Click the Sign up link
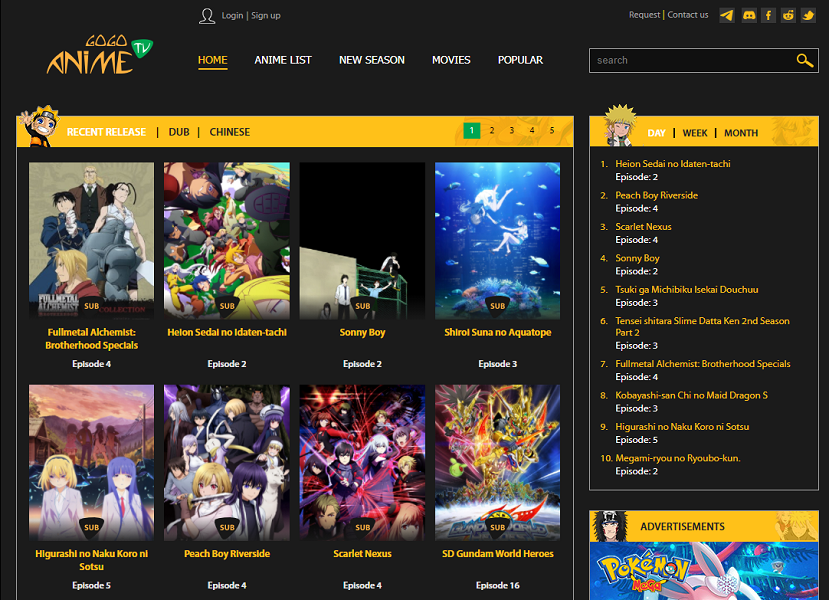This screenshot has width=829, height=600. tap(265, 15)
